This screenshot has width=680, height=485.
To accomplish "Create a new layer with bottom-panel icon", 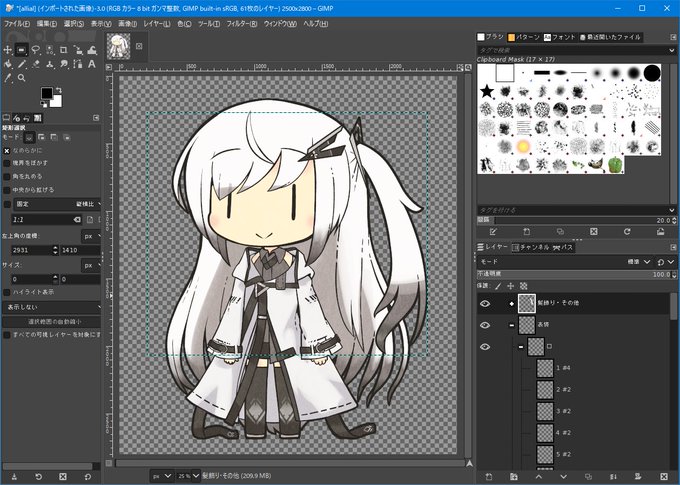I will coord(489,476).
